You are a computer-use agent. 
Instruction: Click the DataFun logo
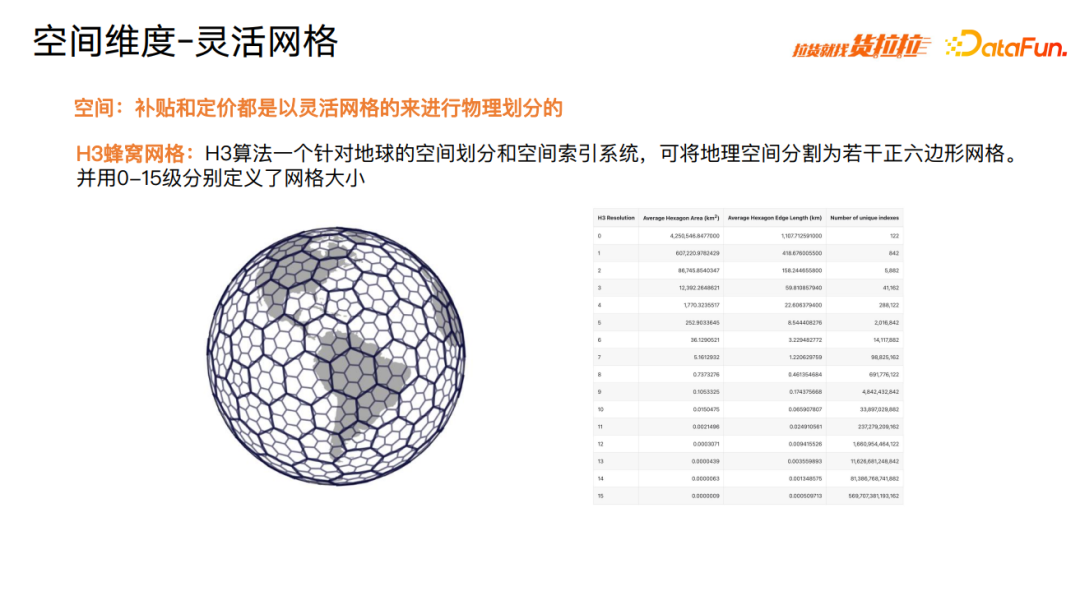click(x=1006, y=43)
